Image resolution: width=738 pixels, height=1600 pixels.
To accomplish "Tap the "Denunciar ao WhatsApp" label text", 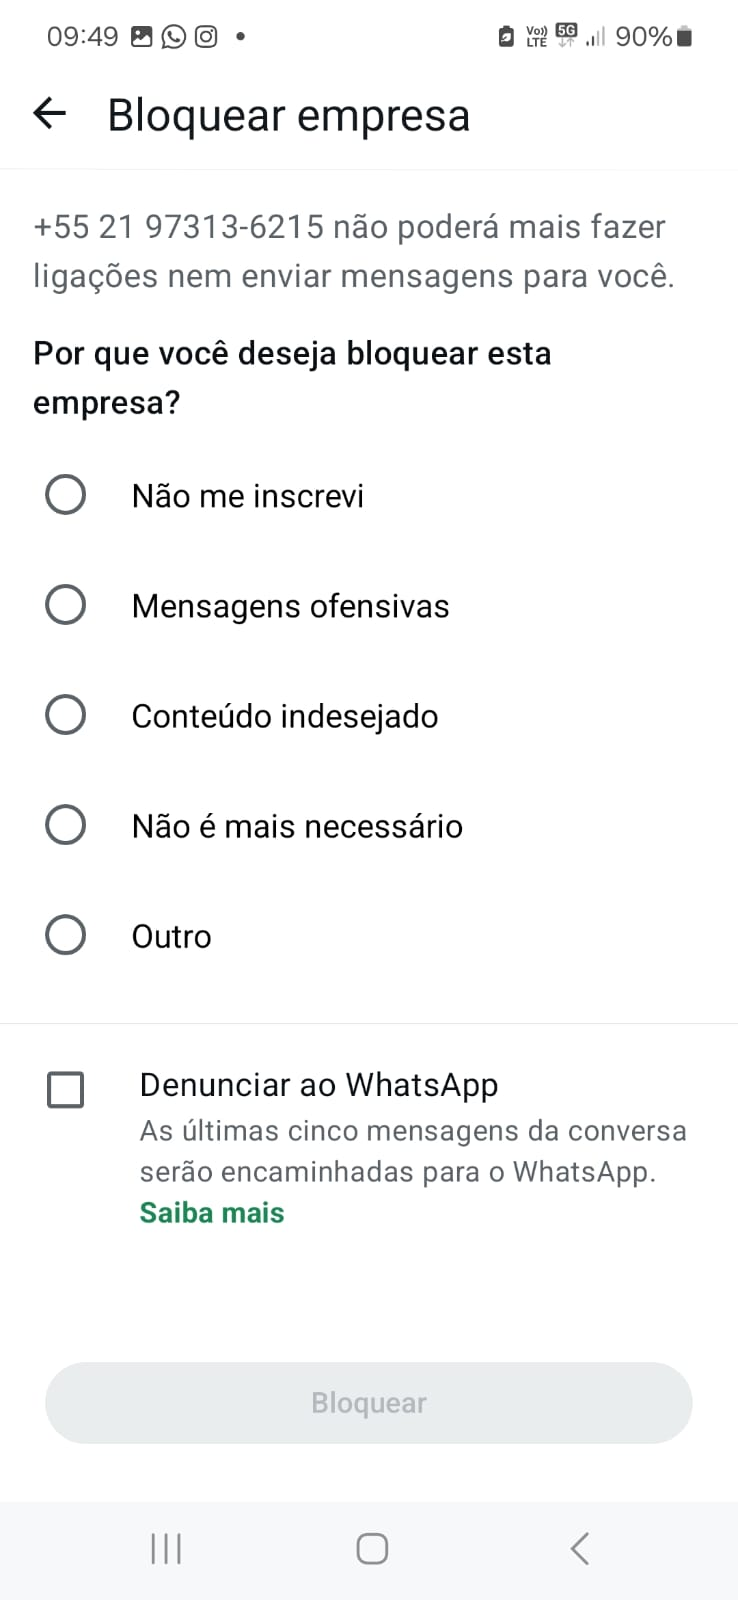I will click(319, 1085).
